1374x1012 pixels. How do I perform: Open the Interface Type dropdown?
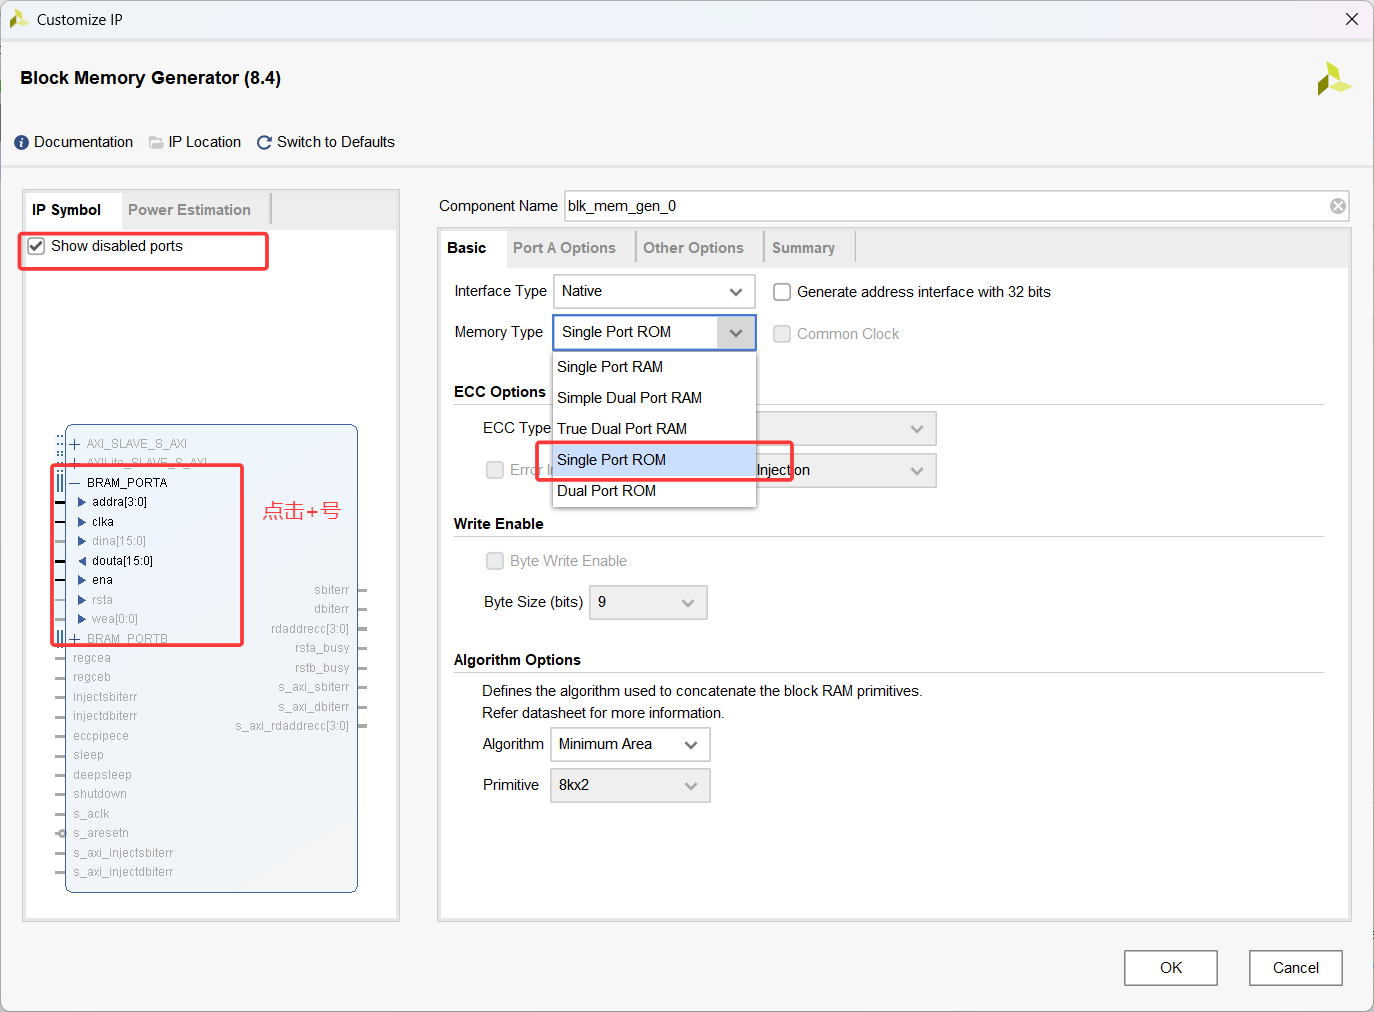tap(654, 292)
